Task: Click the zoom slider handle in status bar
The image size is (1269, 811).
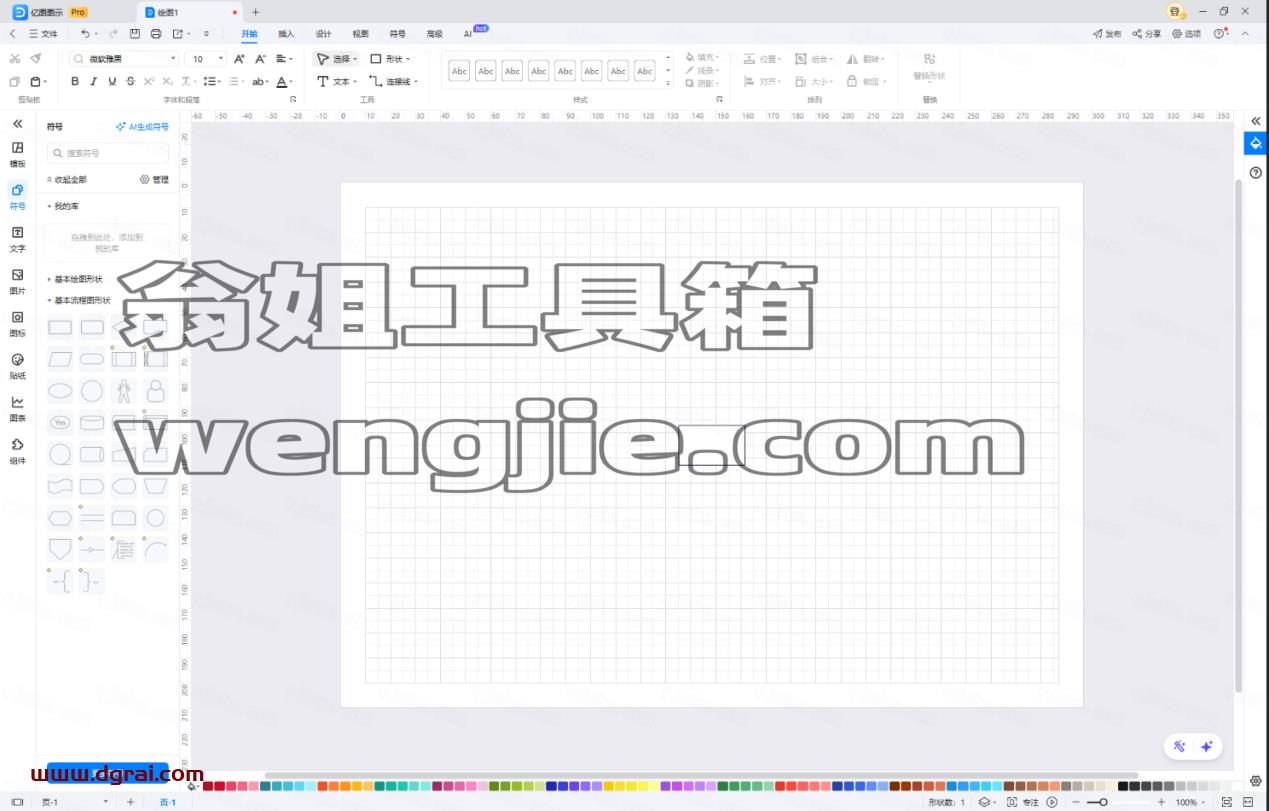Action: (1103, 802)
